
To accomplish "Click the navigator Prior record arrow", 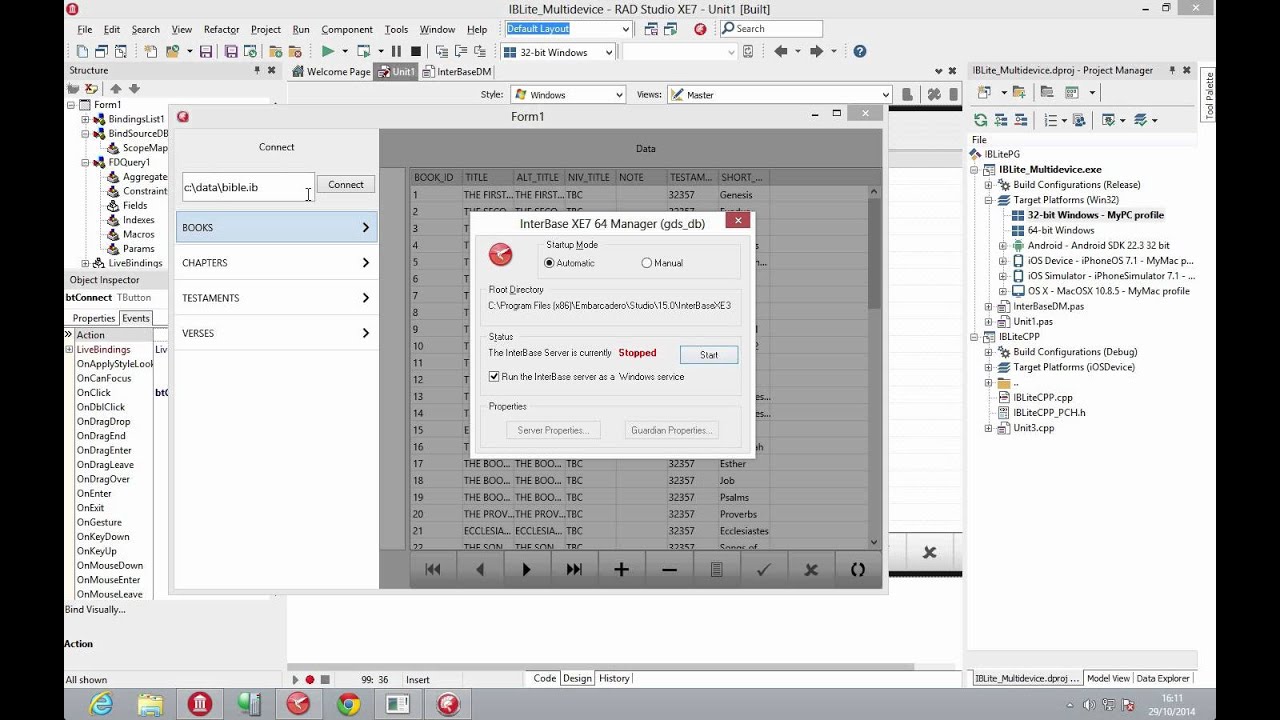I will 480,569.
